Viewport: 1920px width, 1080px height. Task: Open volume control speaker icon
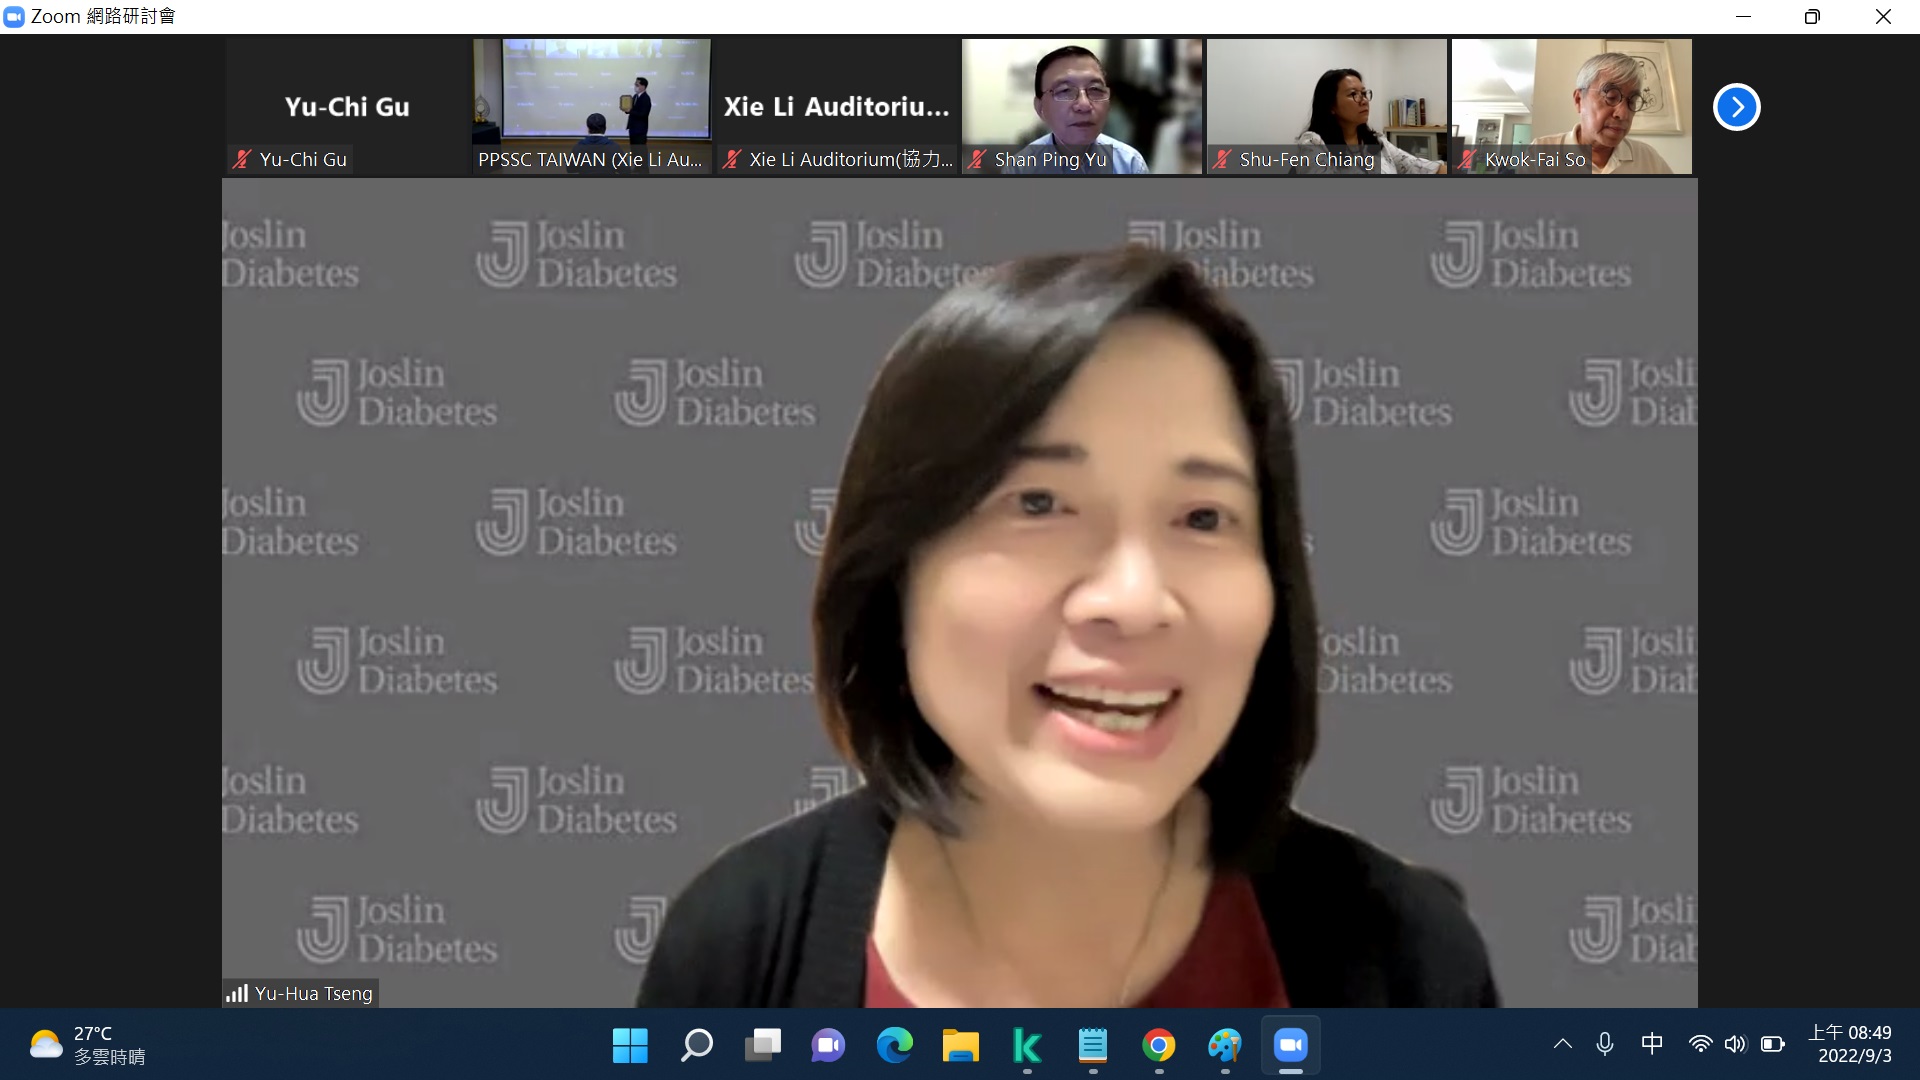[x=1735, y=1045]
